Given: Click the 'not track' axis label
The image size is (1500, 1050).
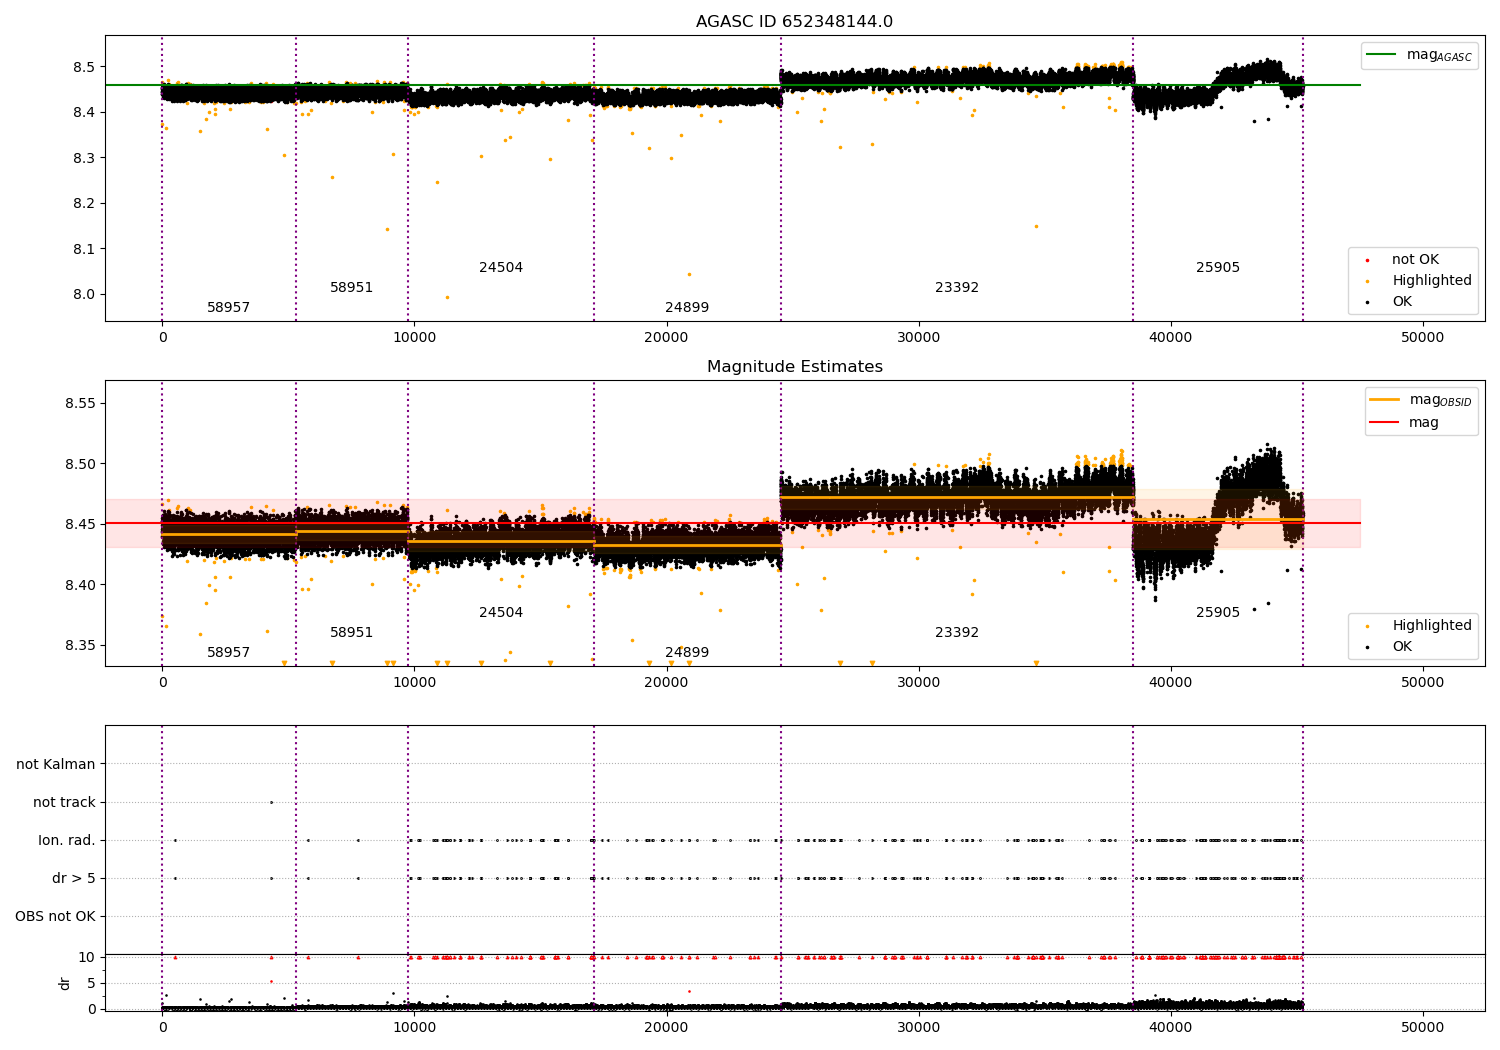Looking at the screenshot, I should pyautogui.click(x=64, y=802).
